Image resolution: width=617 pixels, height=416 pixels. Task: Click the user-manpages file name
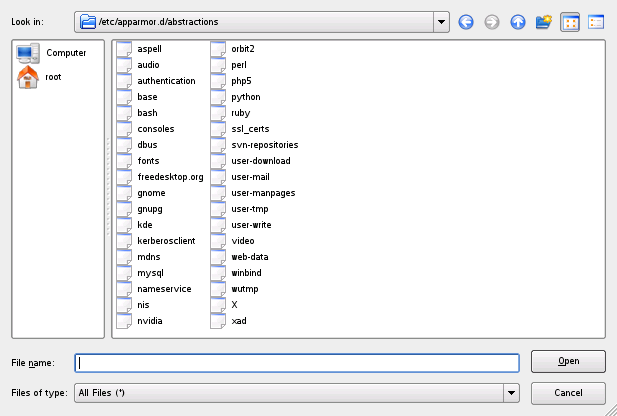click(x=263, y=193)
